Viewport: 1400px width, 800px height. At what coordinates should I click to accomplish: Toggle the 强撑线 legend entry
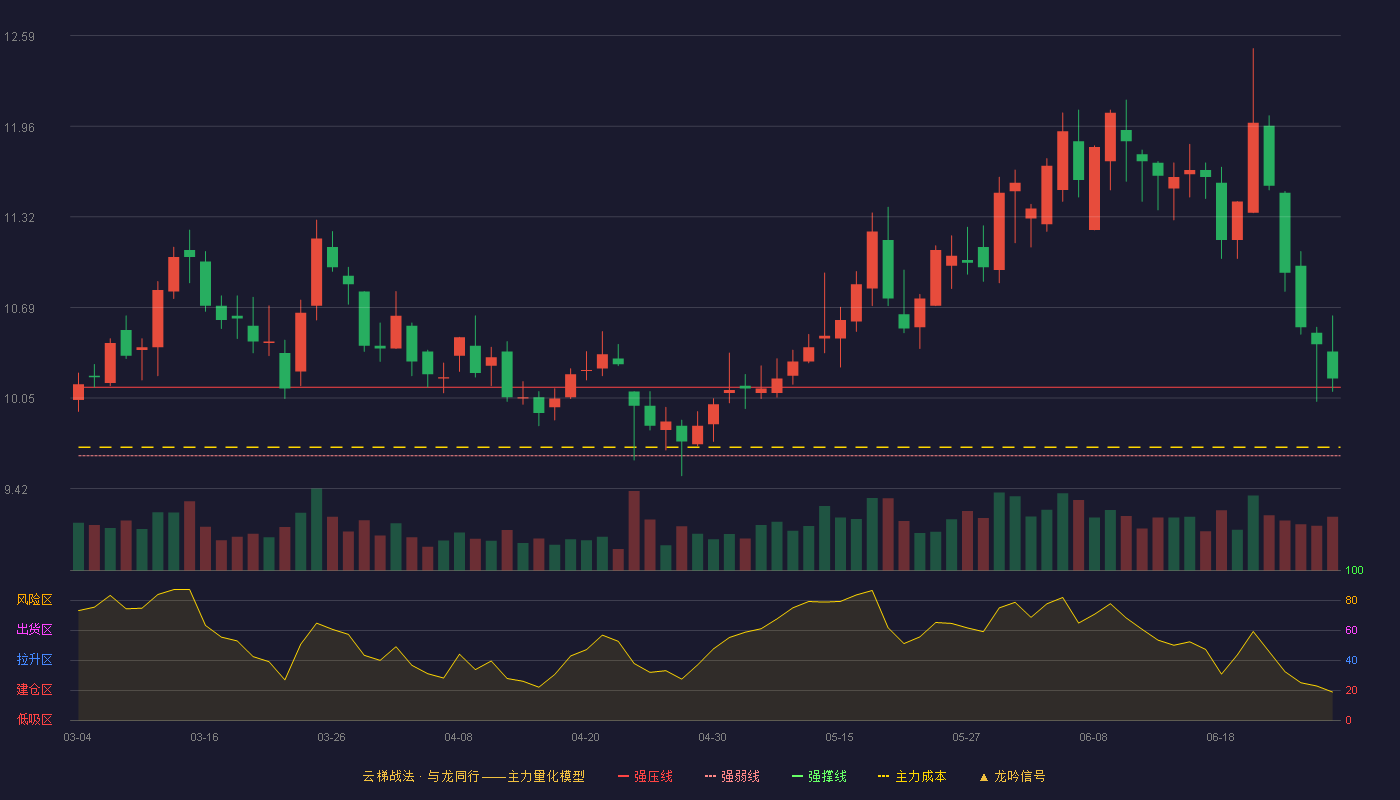coord(819,776)
